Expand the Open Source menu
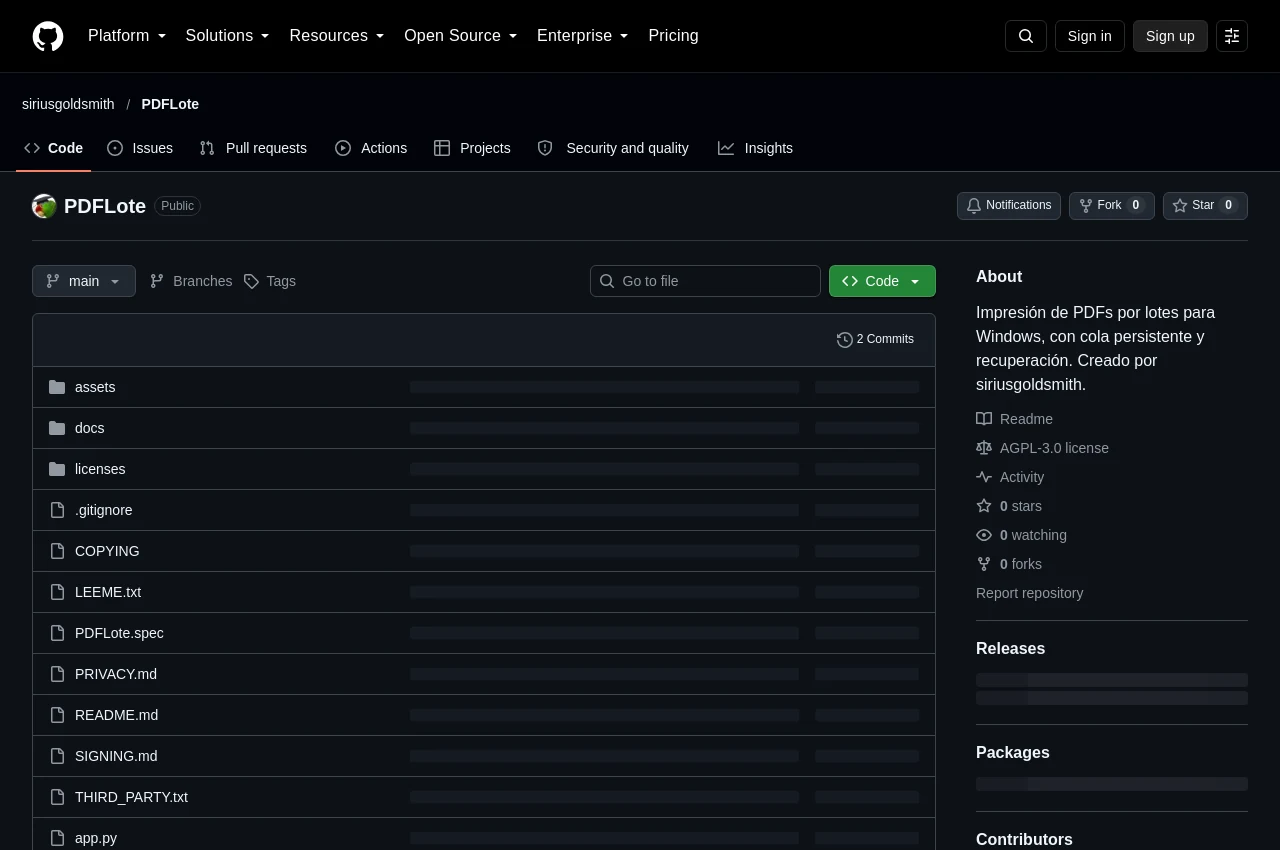 pyautogui.click(x=461, y=36)
